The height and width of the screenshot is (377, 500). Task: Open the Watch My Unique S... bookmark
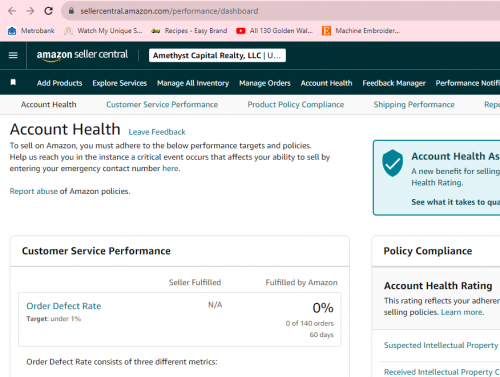tap(103, 31)
